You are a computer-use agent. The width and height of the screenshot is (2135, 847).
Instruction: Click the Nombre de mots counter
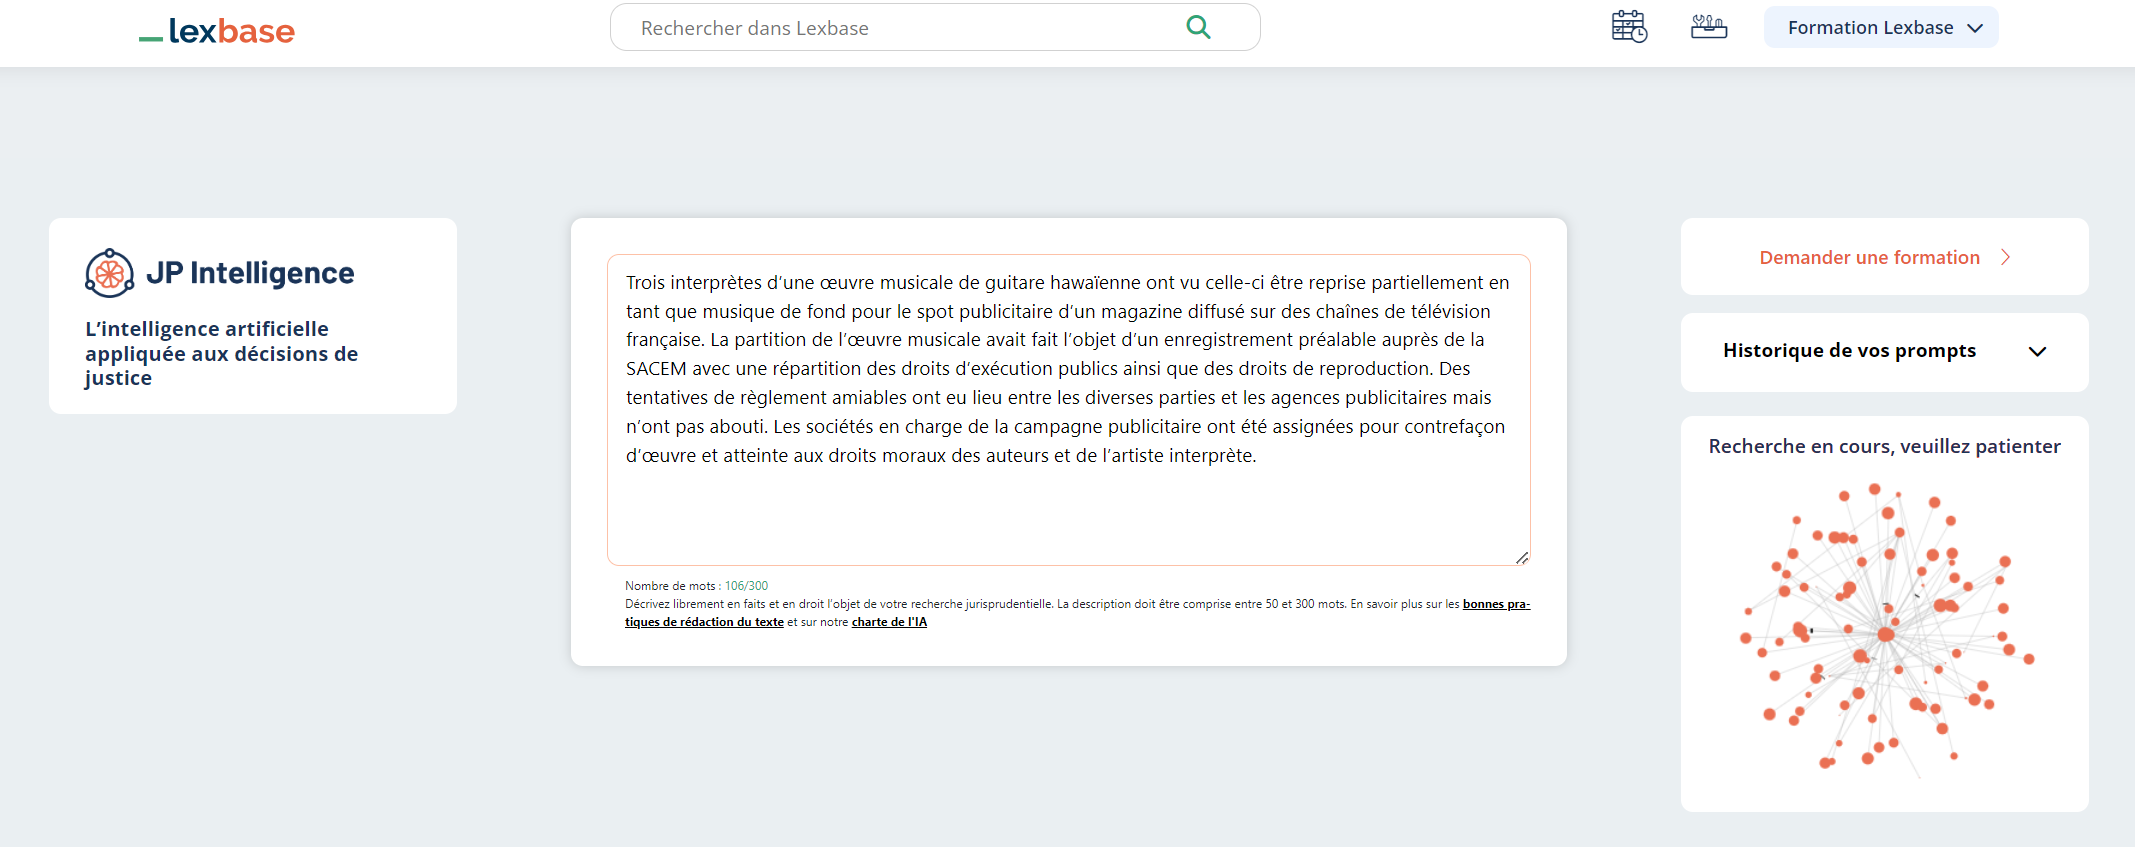696,586
